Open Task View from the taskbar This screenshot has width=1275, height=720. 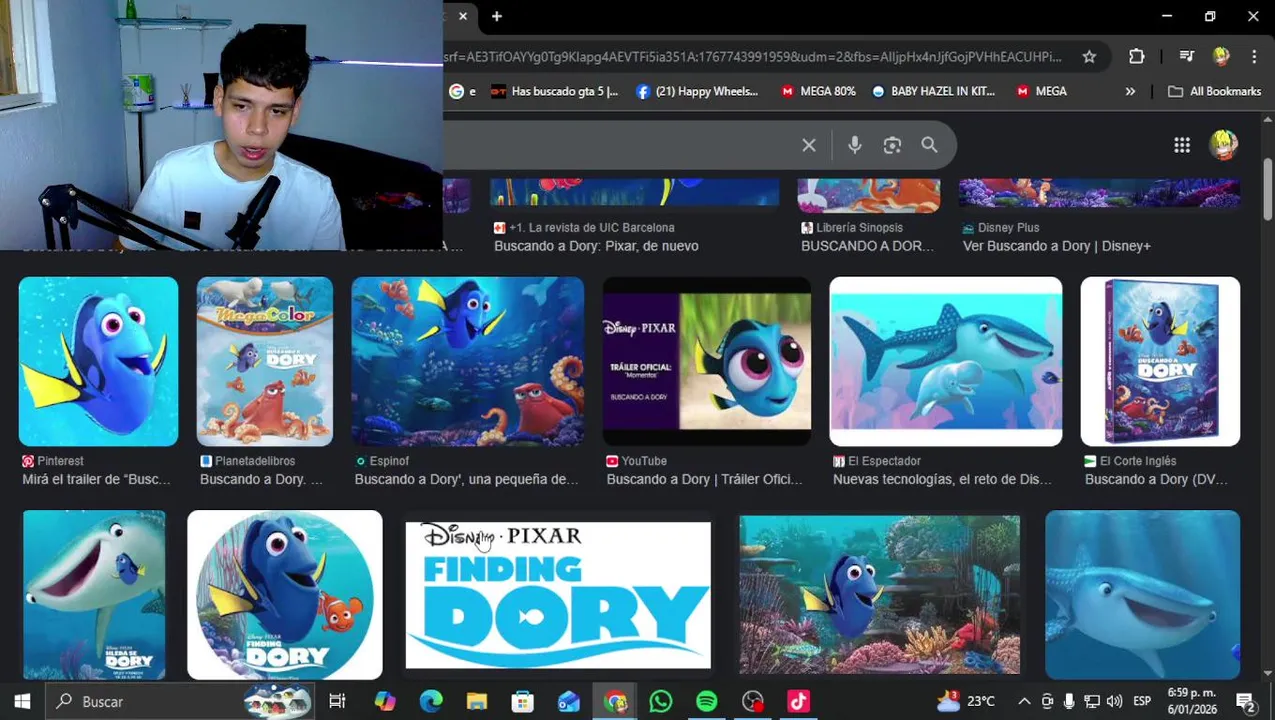click(337, 702)
